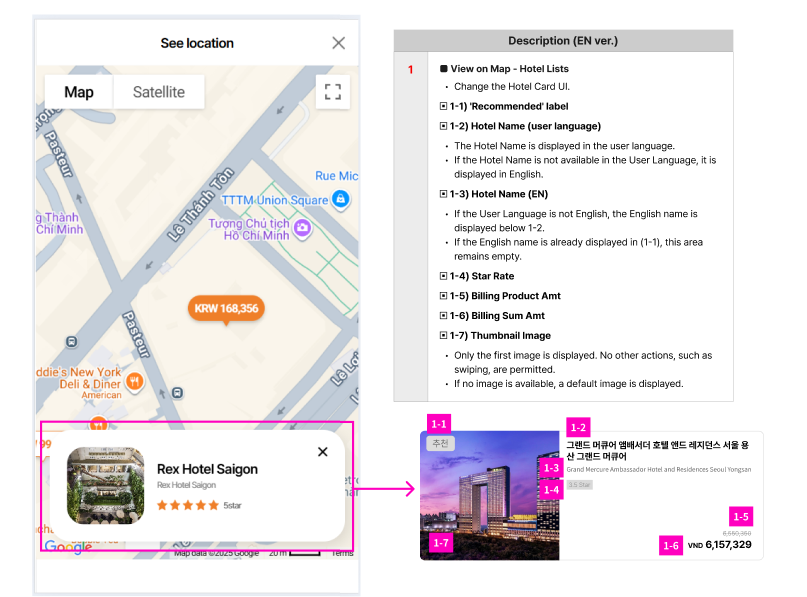Image resolution: width=807 pixels, height=597 pixels.
Task: Click Grand Mercure hotel thumbnail image
Action: (489, 496)
